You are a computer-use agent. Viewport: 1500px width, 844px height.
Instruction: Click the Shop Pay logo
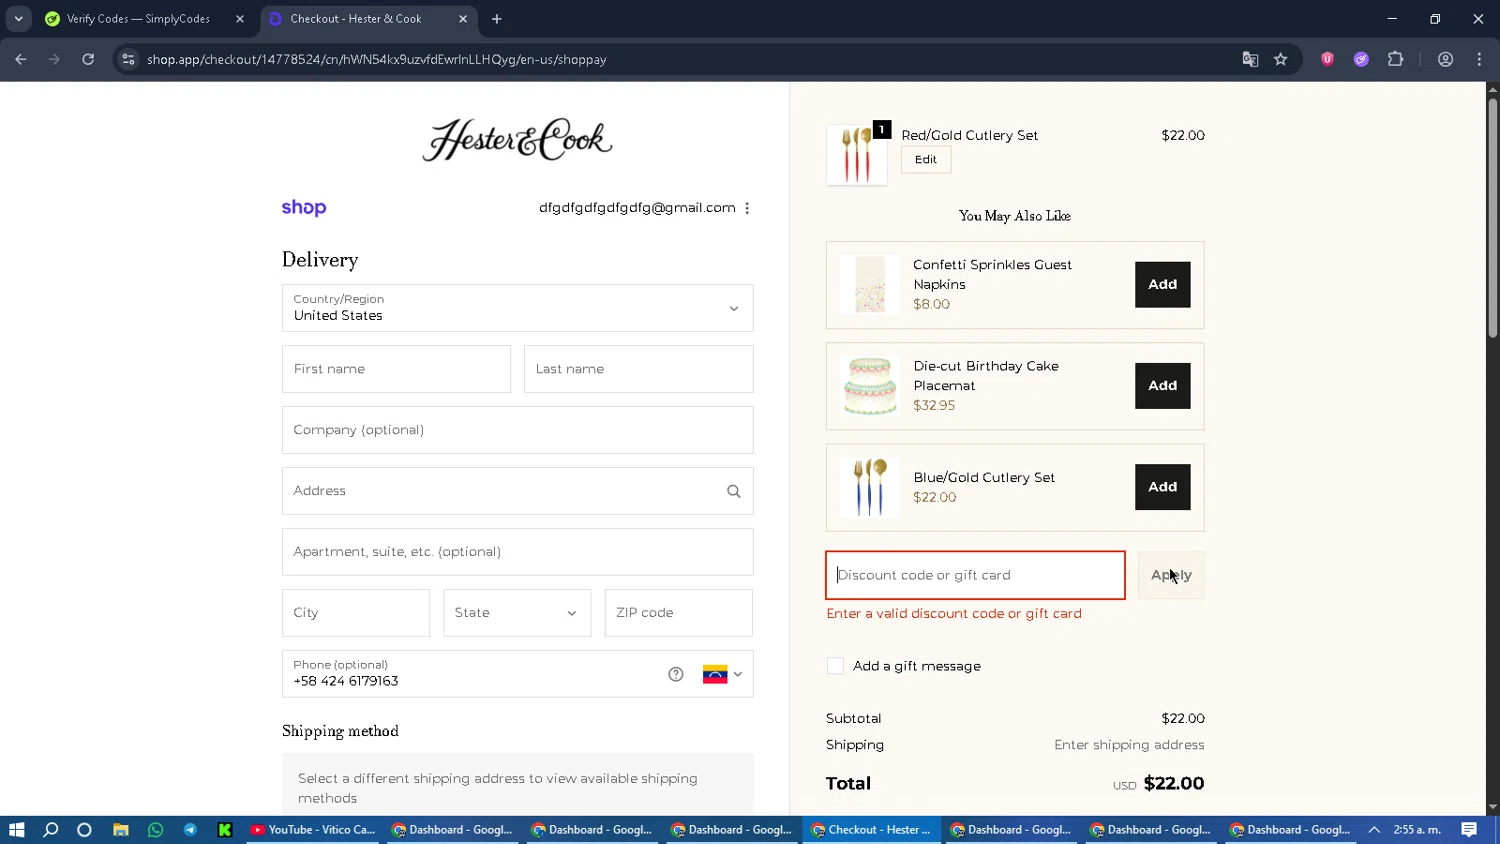tap(304, 208)
